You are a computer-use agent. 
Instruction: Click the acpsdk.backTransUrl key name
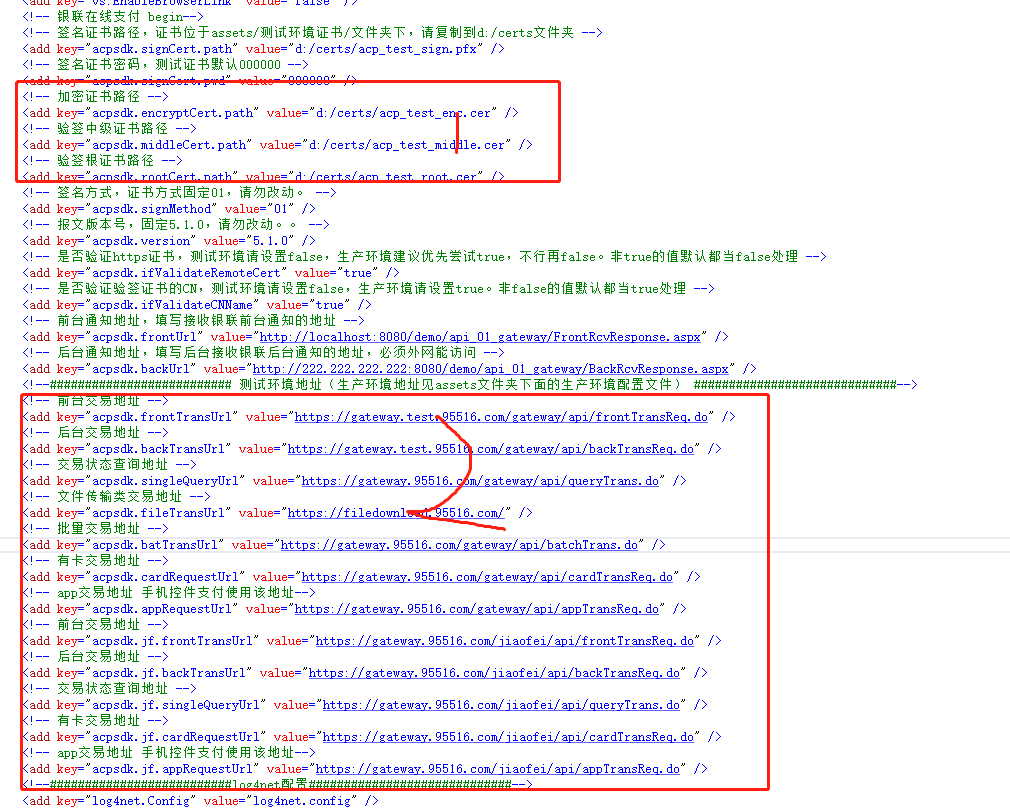coord(159,449)
